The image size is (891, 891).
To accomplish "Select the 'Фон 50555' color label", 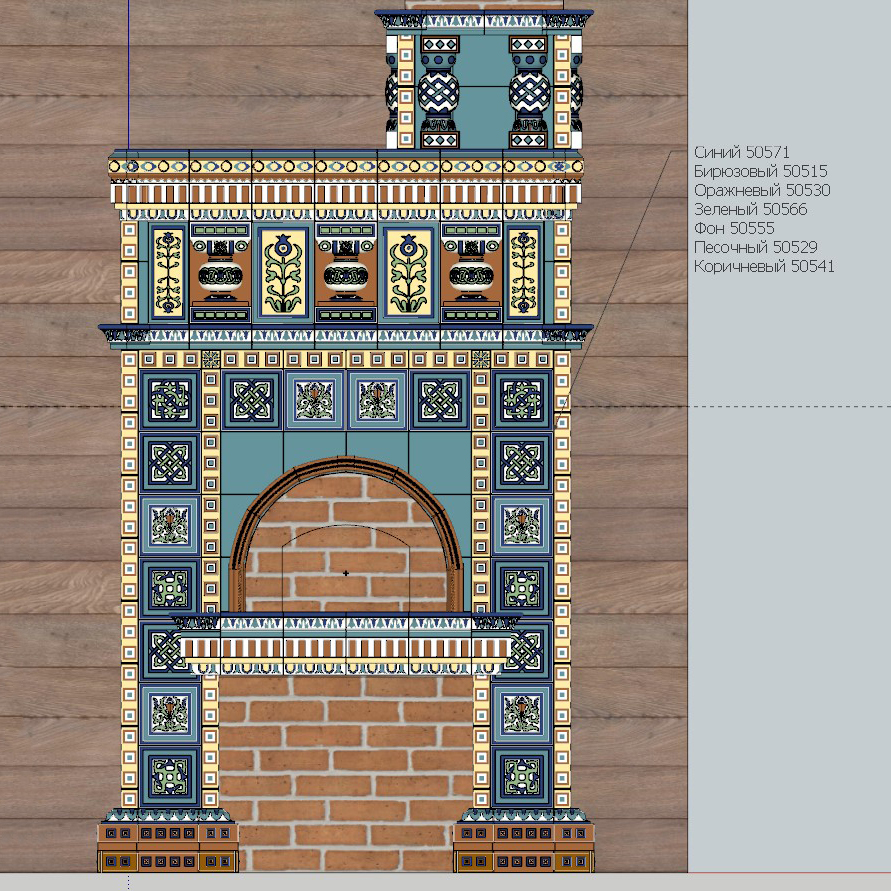I will pos(734,228).
